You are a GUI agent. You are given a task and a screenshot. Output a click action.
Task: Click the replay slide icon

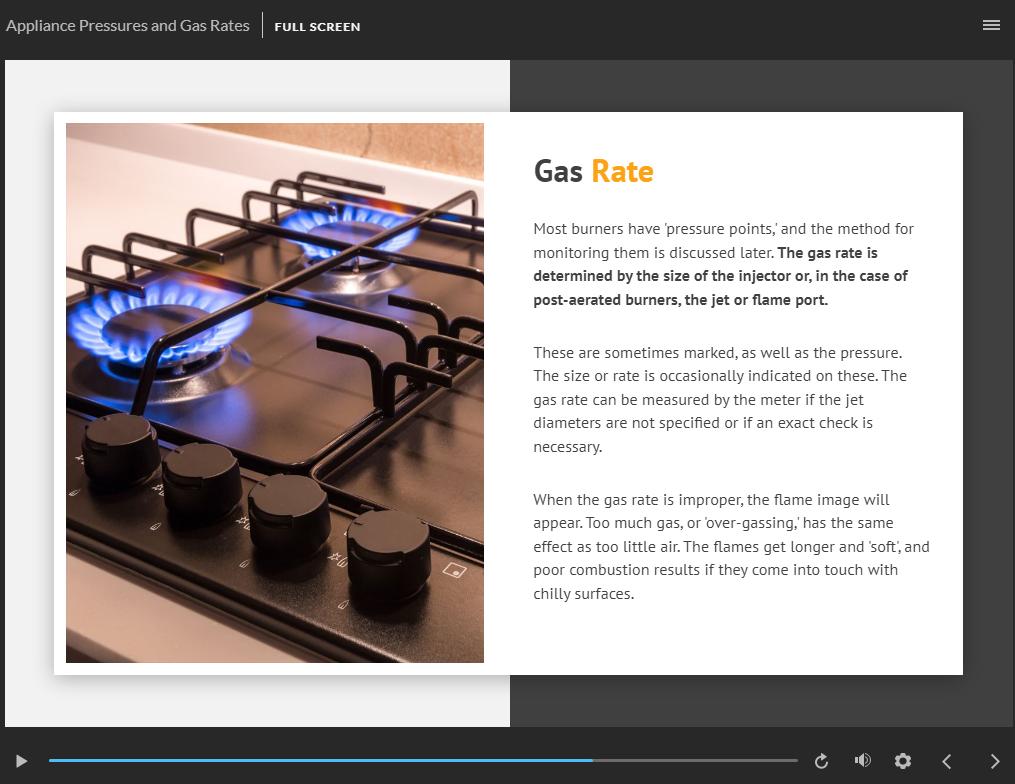(x=821, y=761)
